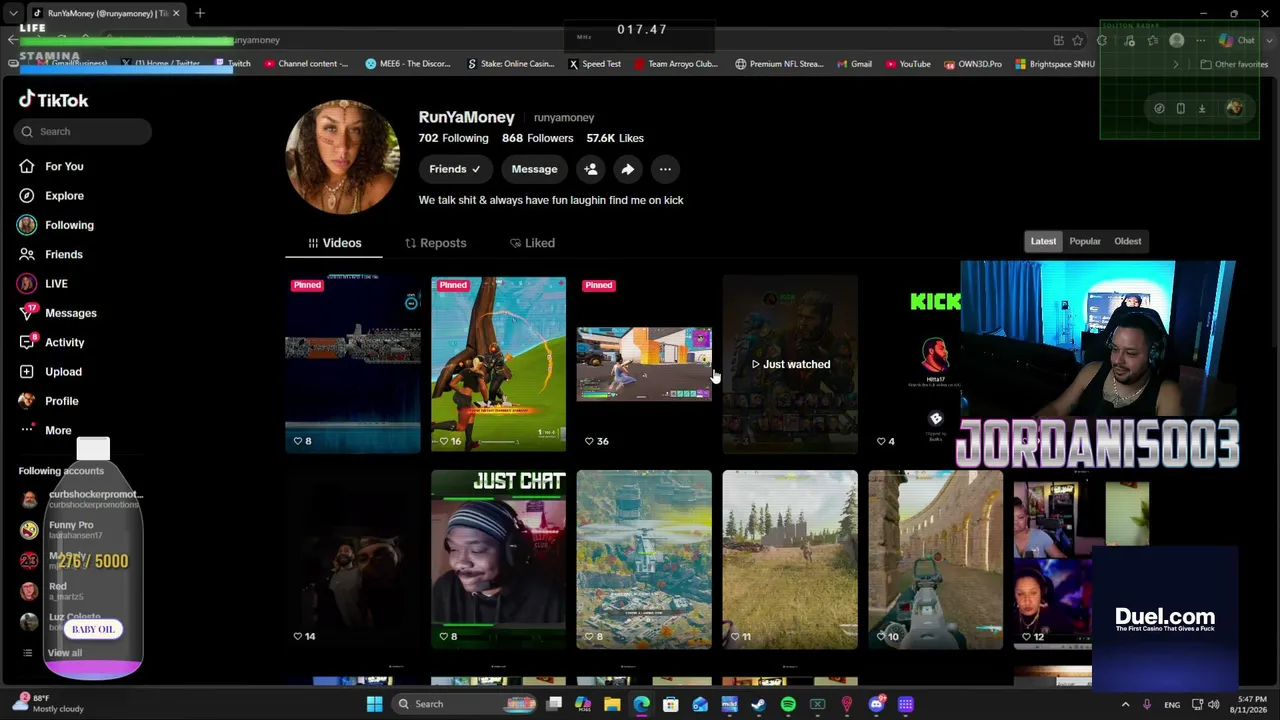Go back in the browser

pos(12,40)
